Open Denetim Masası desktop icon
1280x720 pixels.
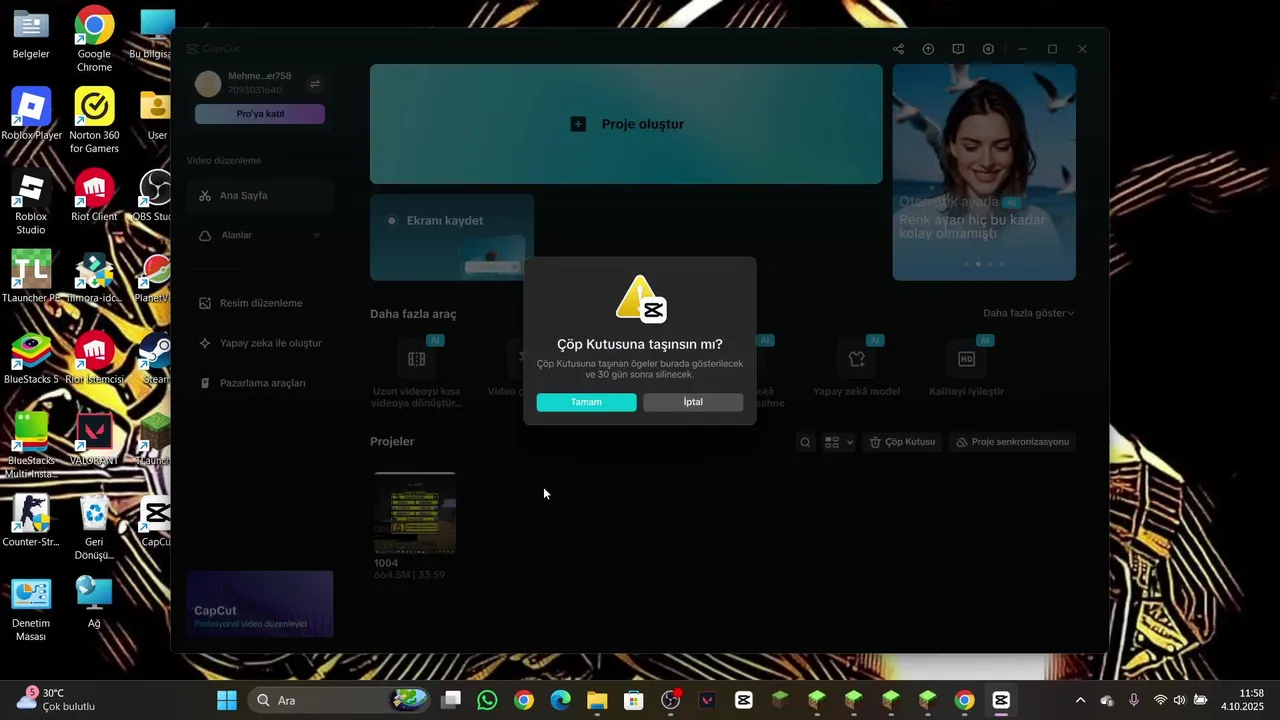click(31, 609)
